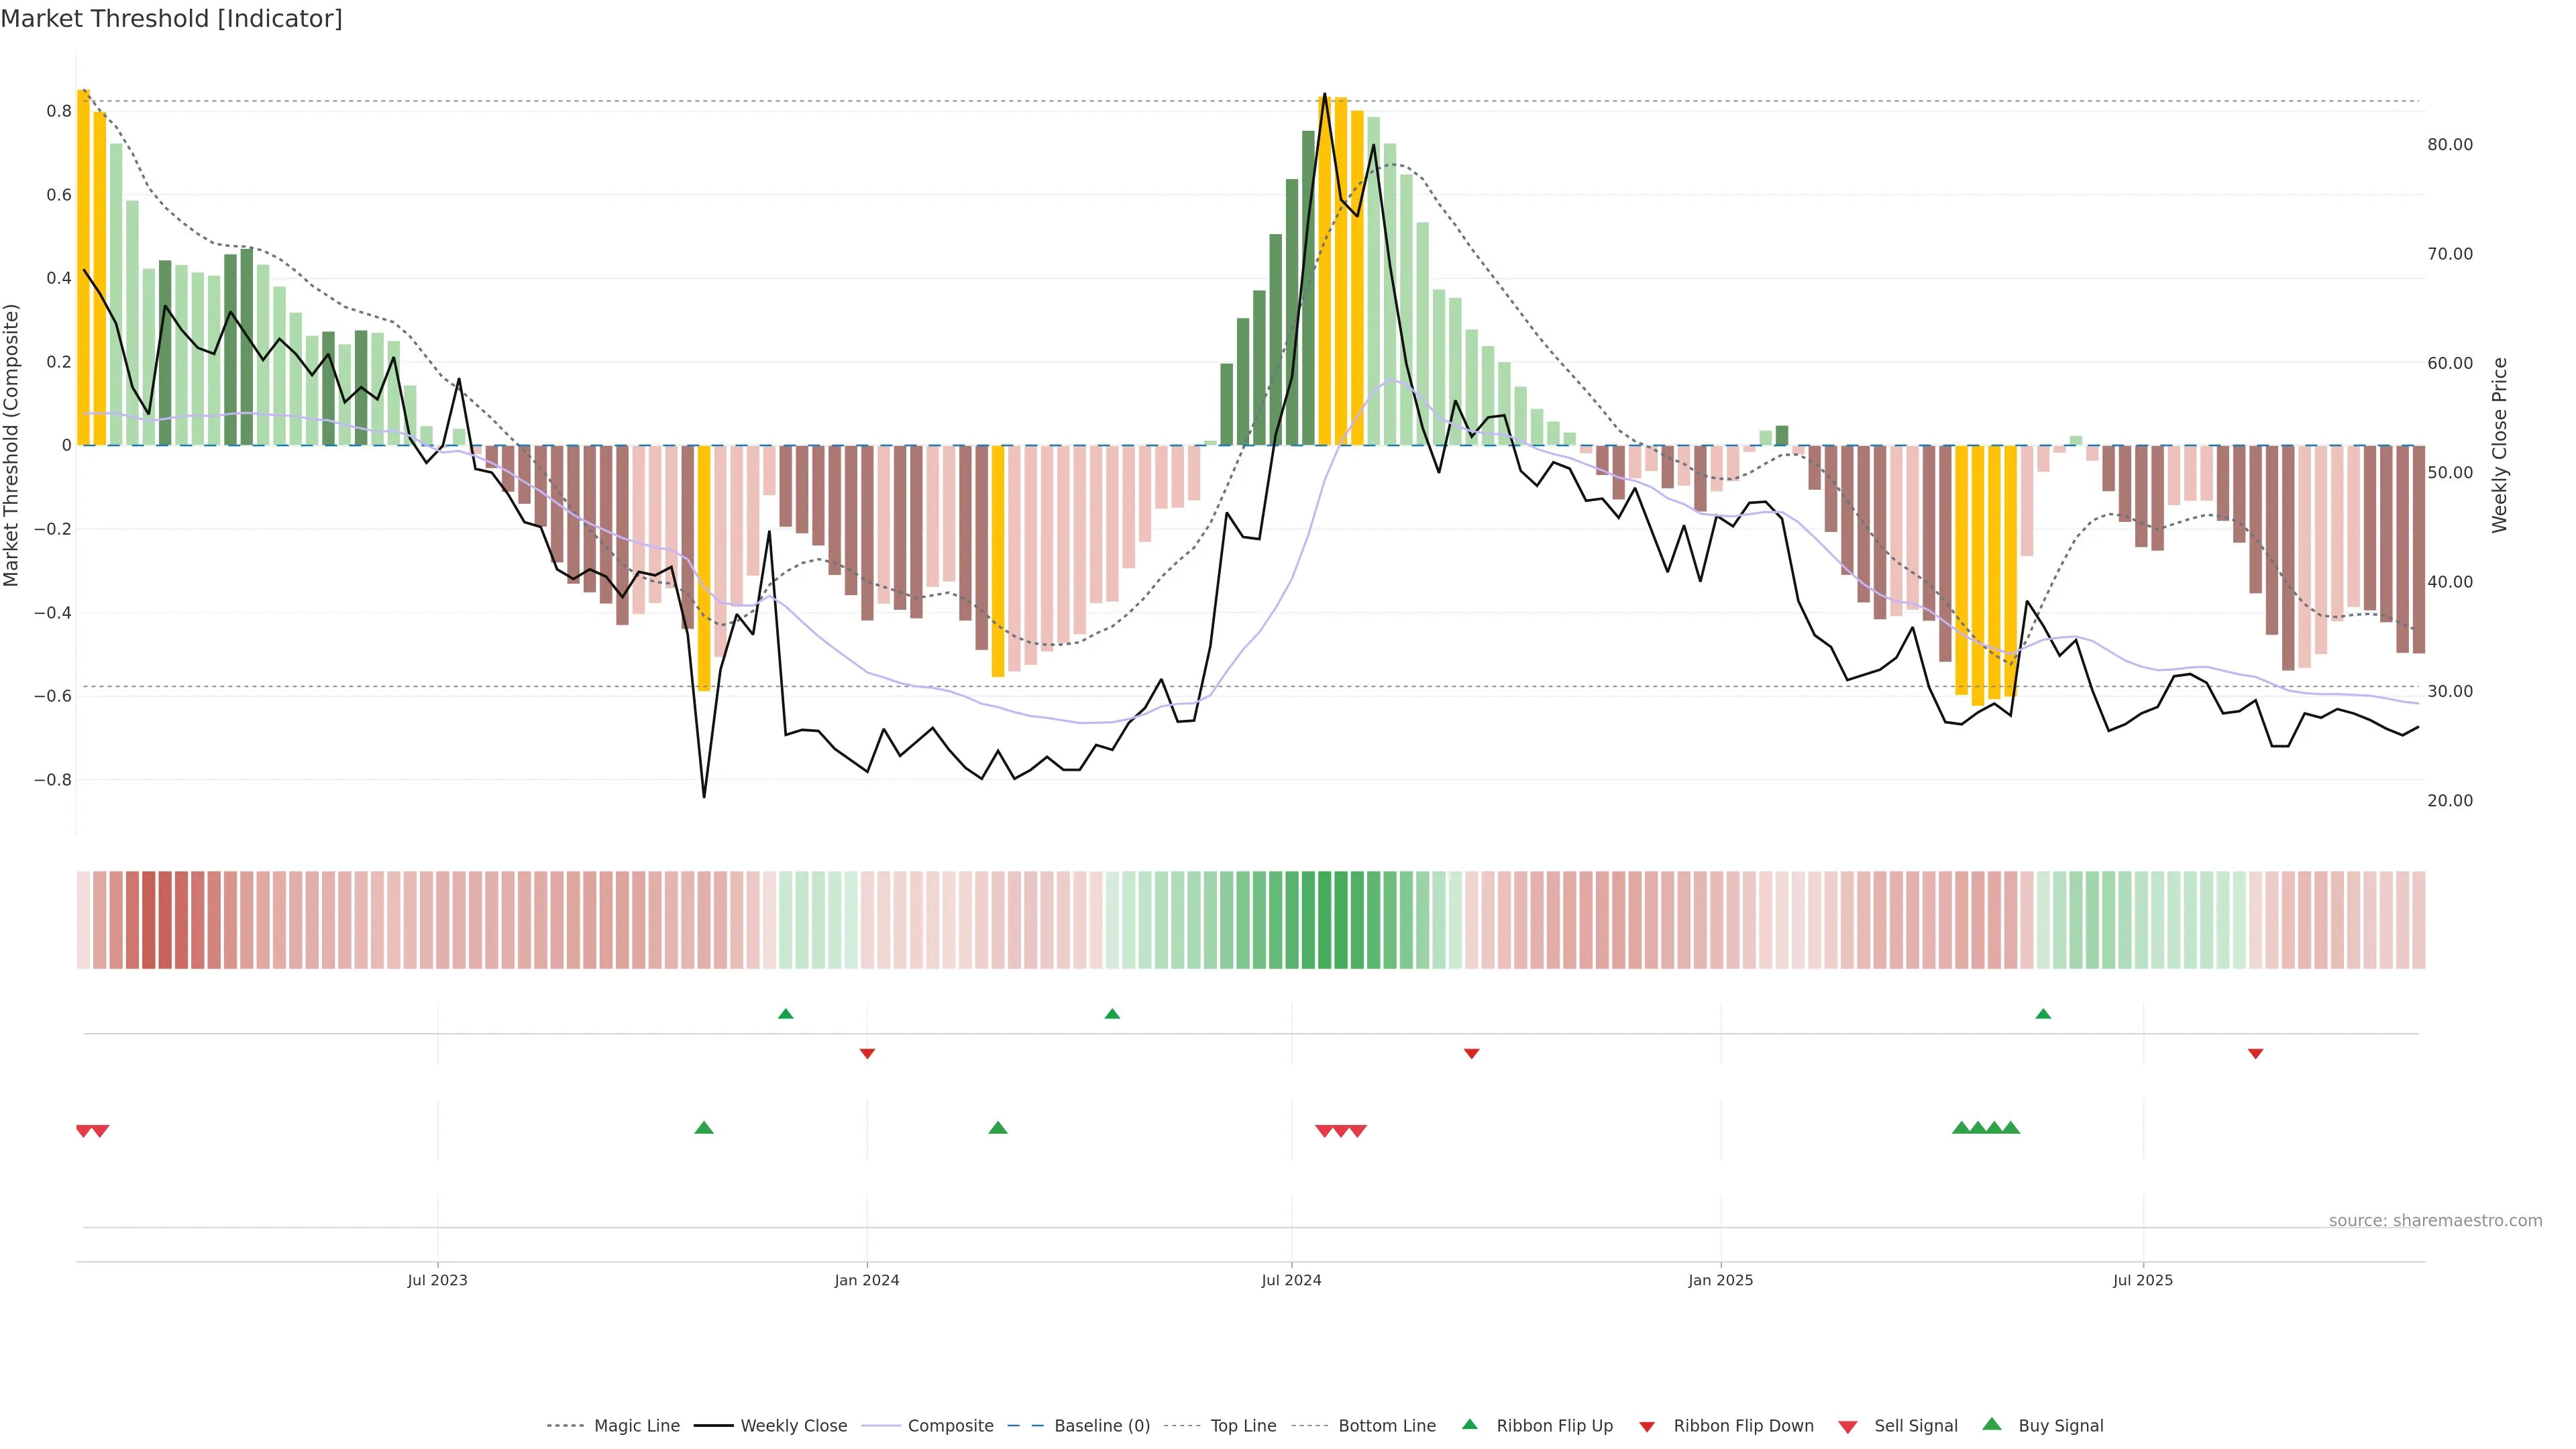Click the Jan 2025 x-axis label
The width and height of the screenshot is (2576, 1449).
click(x=1720, y=1280)
